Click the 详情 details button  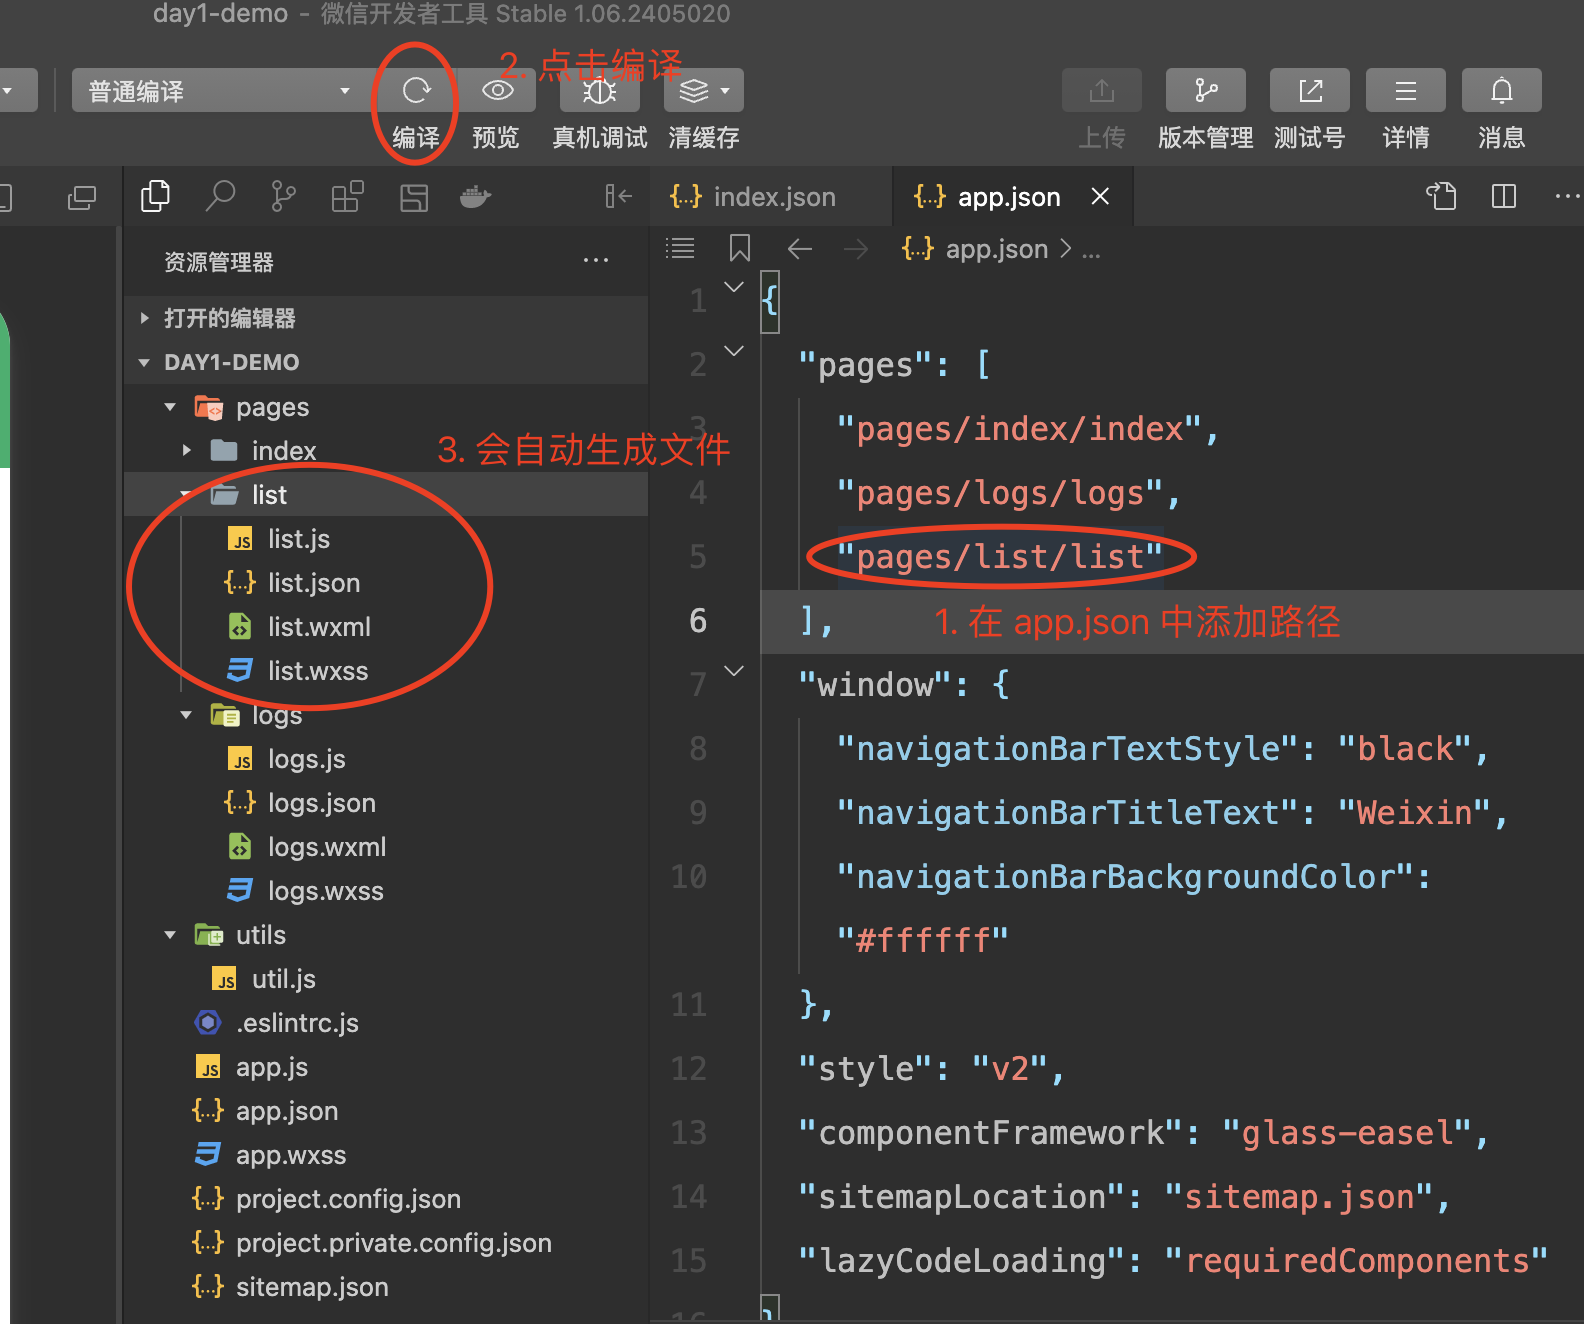click(x=1405, y=91)
